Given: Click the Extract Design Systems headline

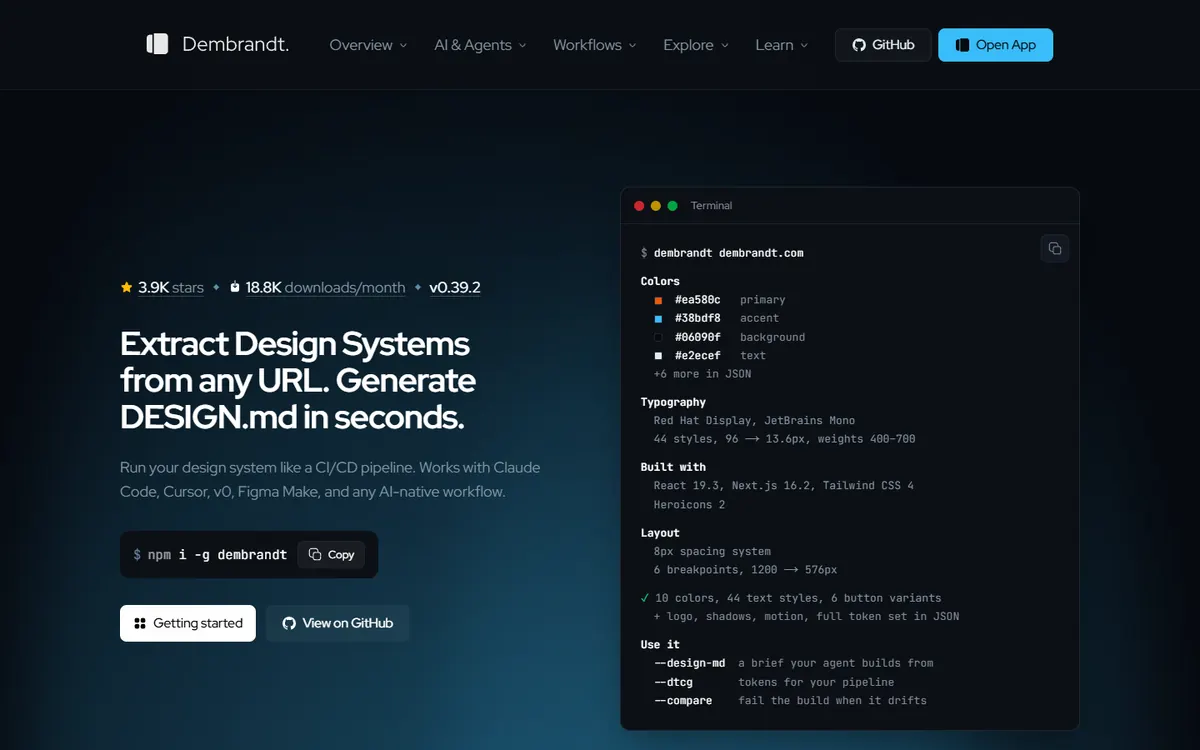Looking at the screenshot, I should click(297, 381).
